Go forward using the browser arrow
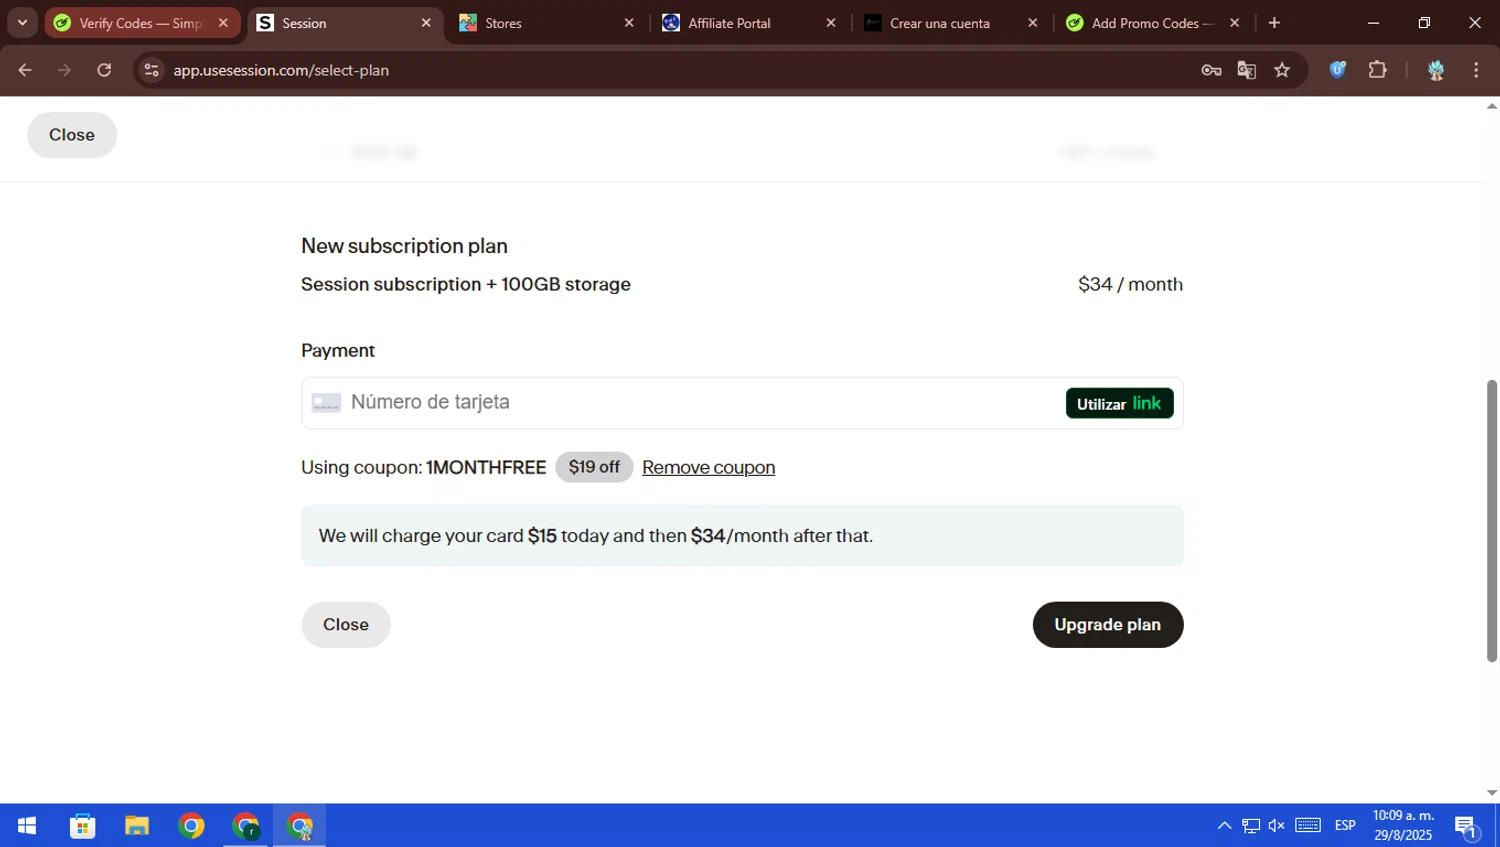1500x847 pixels. pos(64,70)
